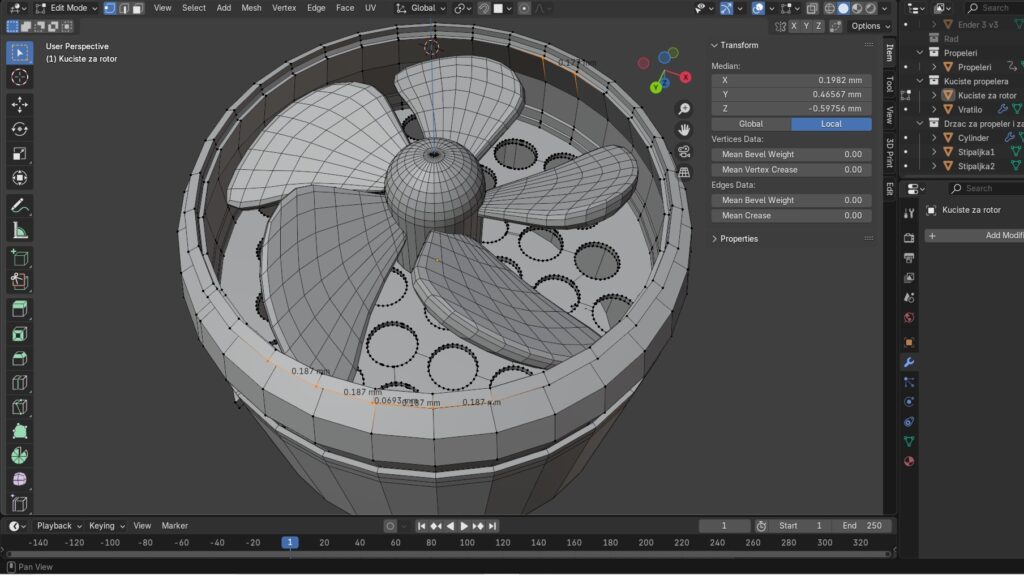Open the Mesh menu

pos(251,8)
